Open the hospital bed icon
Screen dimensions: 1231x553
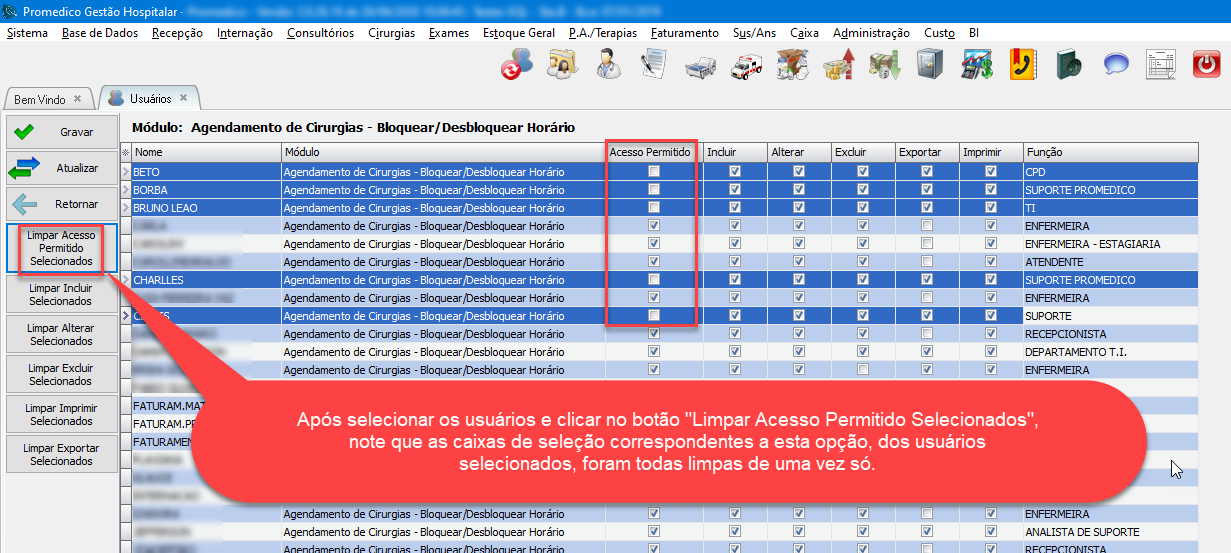(x=699, y=66)
